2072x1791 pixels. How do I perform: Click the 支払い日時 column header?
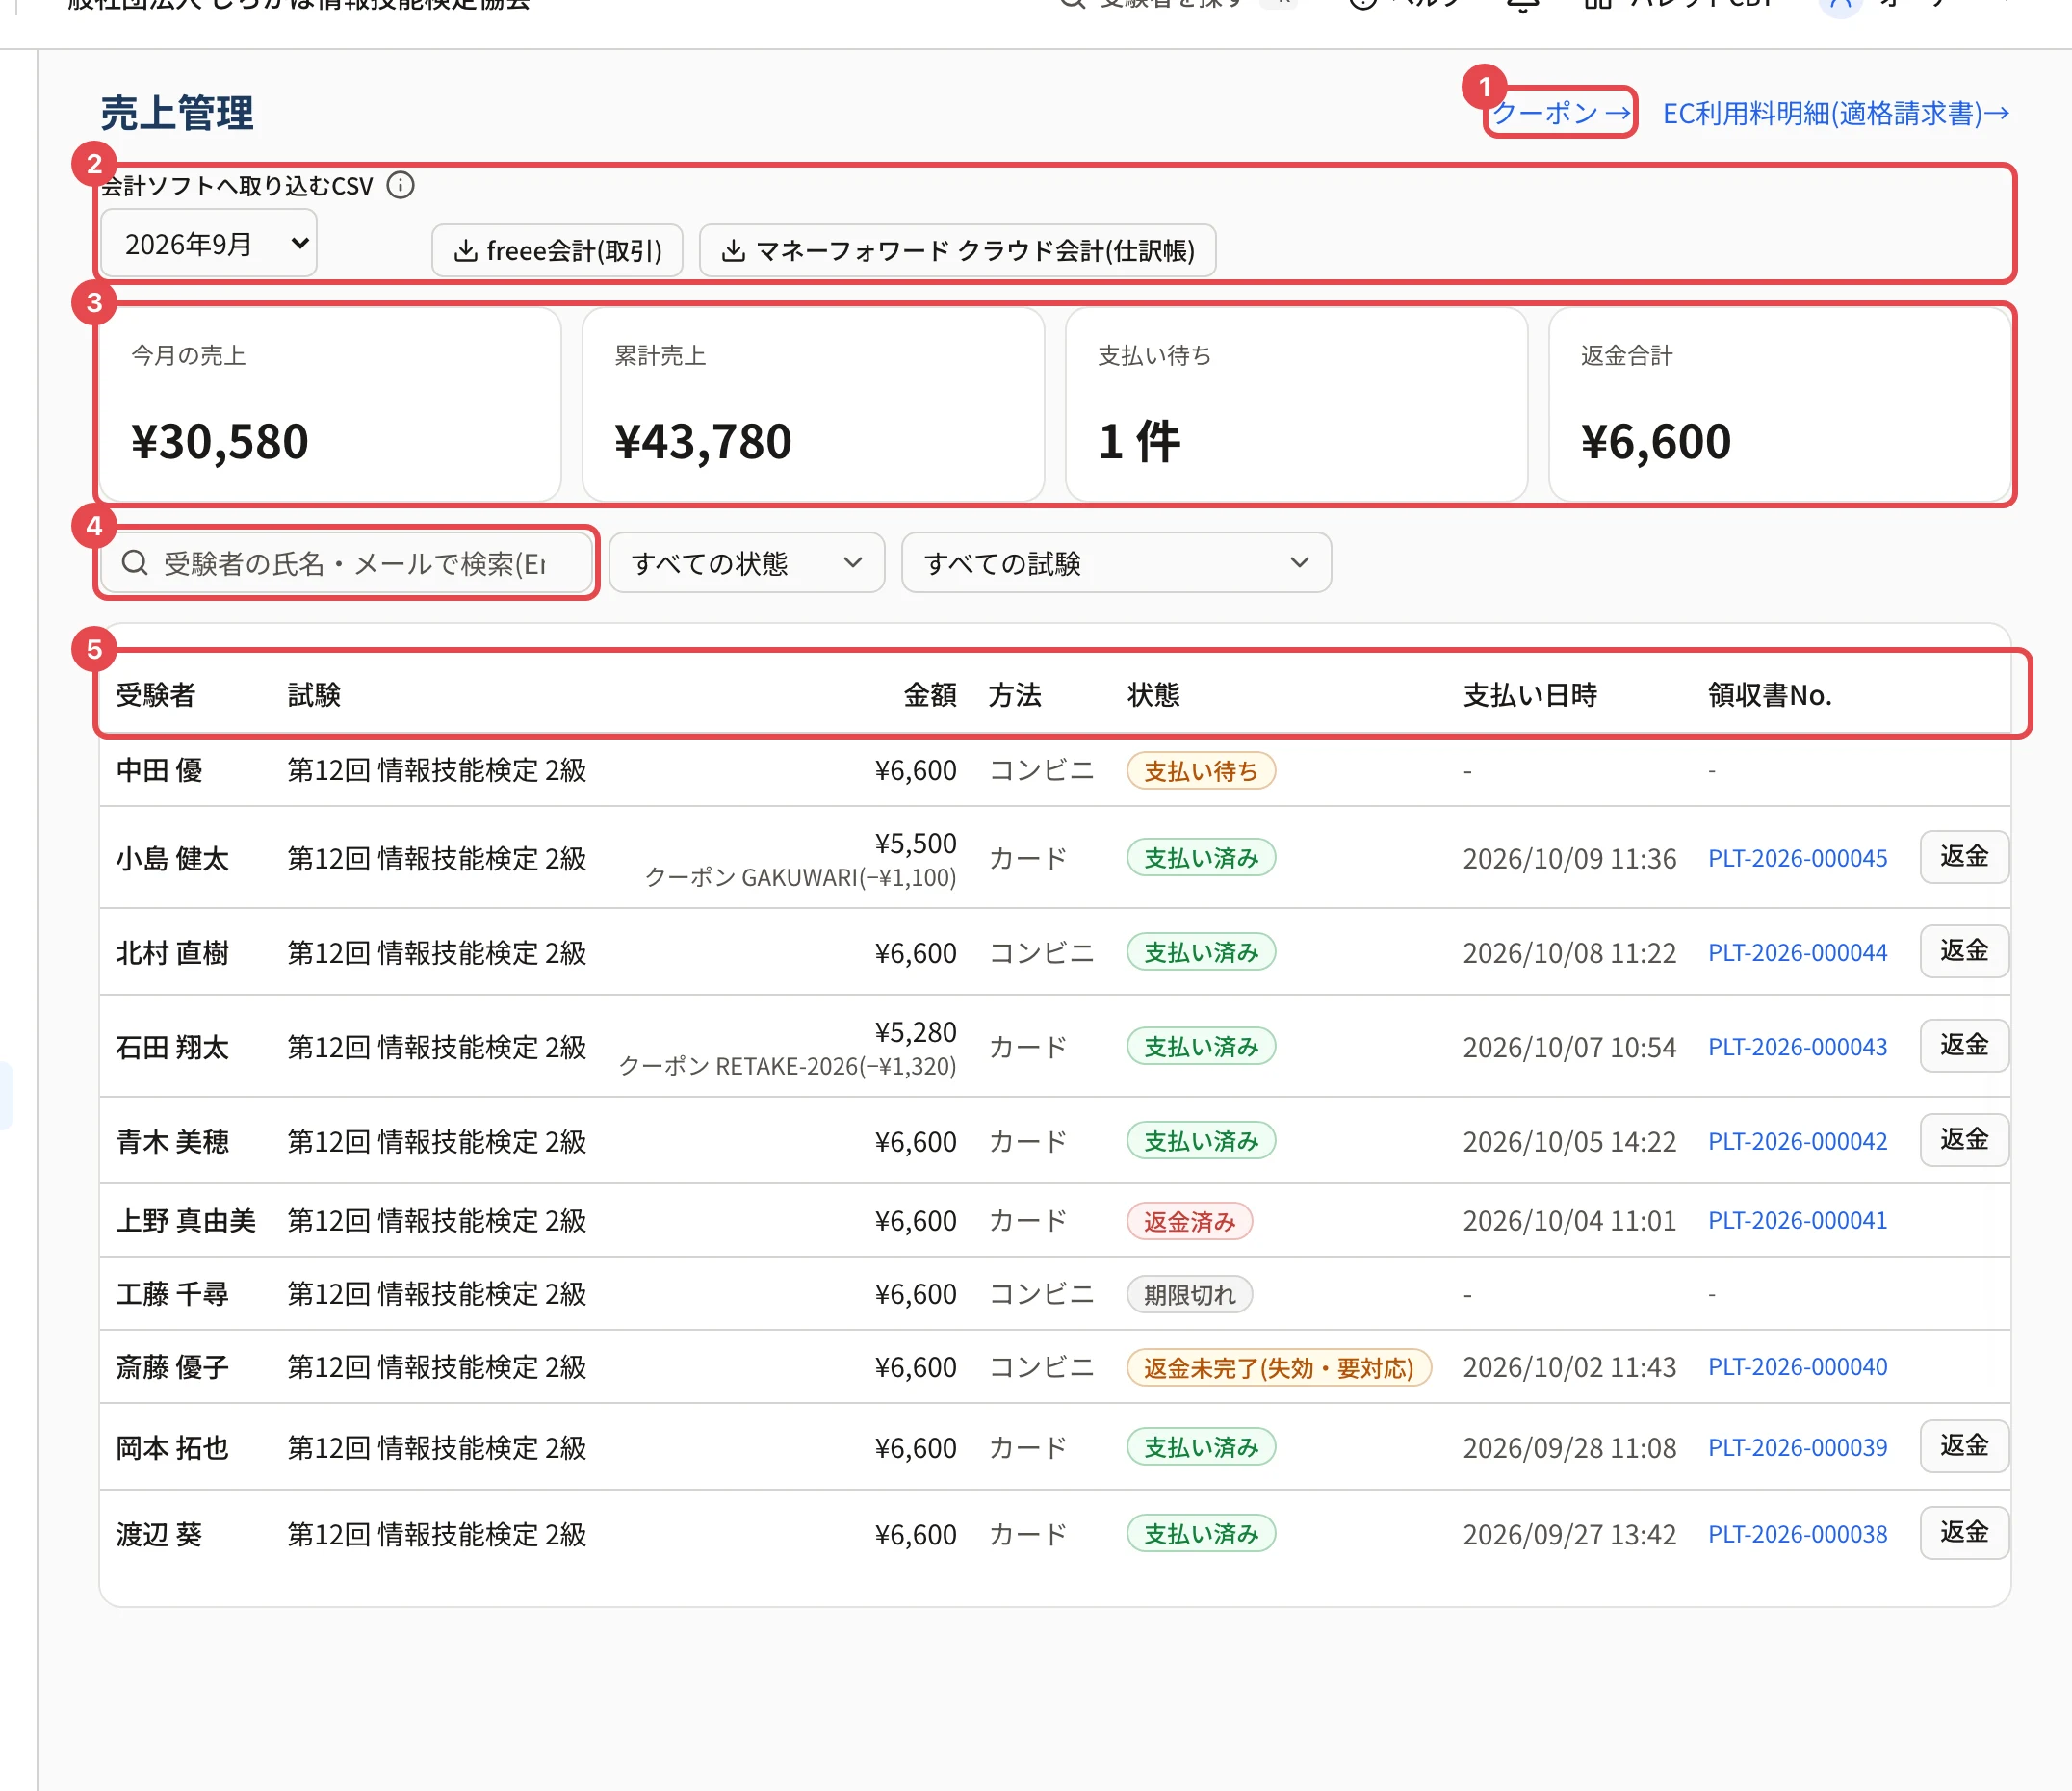(1530, 695)
